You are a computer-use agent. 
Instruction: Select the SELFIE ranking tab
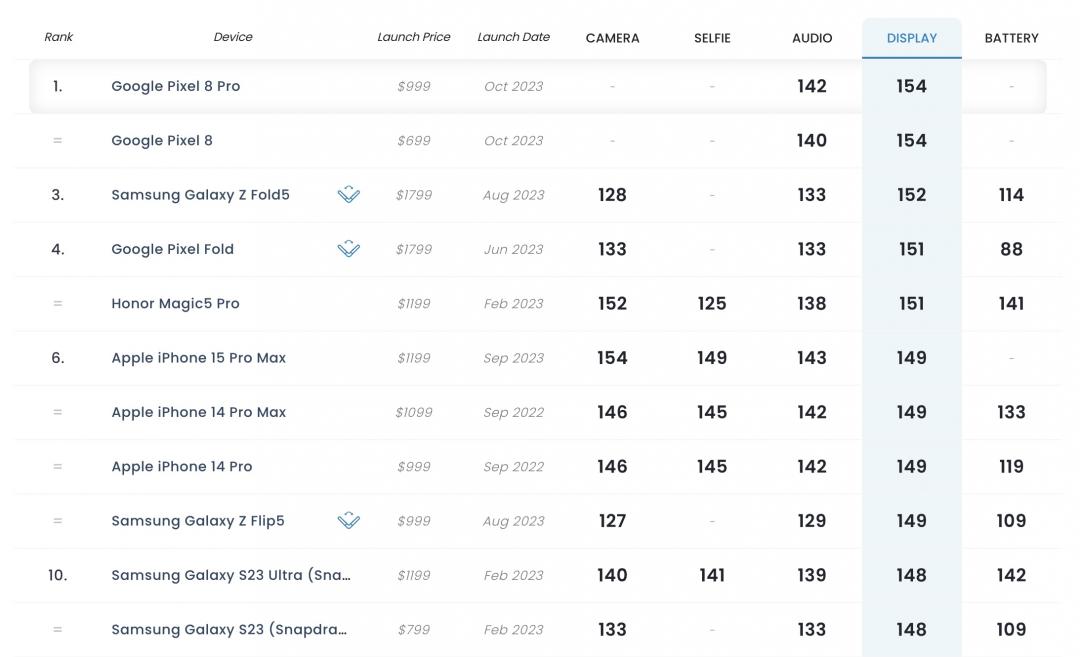tap(712, 38)
